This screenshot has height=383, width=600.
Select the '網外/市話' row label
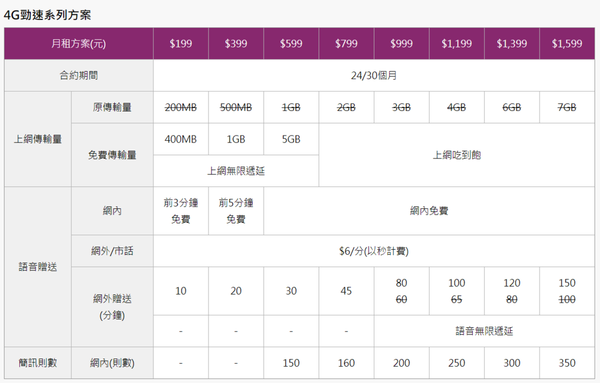point(112,251)
